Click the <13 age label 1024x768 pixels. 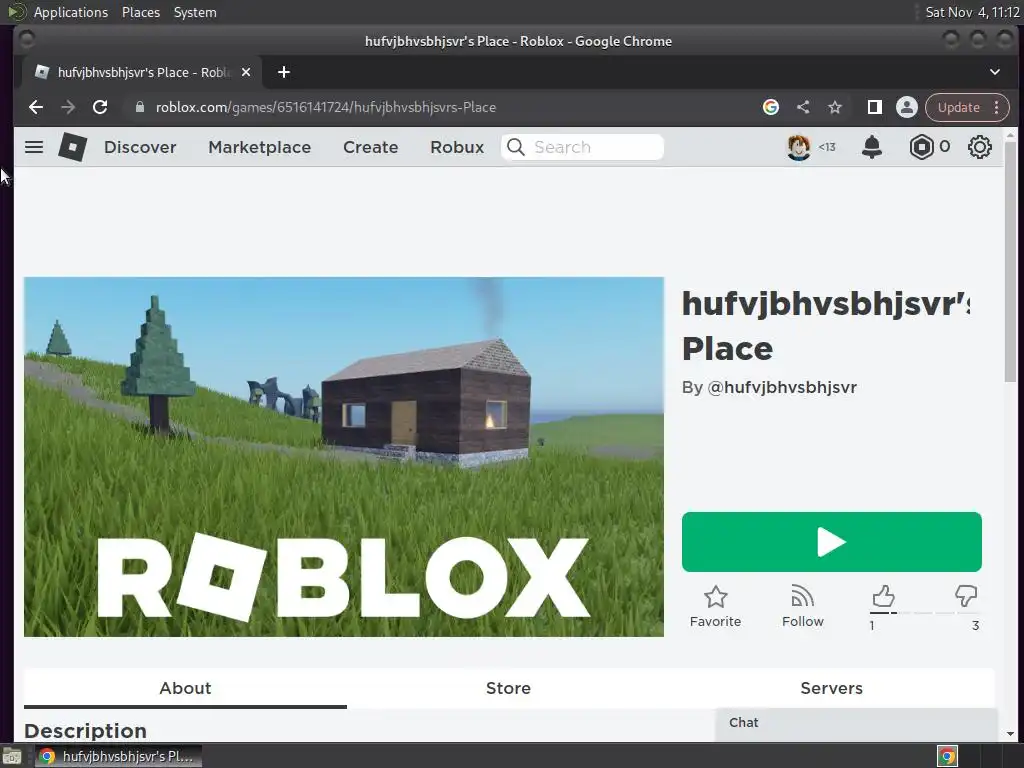click(x=827, y=147)
